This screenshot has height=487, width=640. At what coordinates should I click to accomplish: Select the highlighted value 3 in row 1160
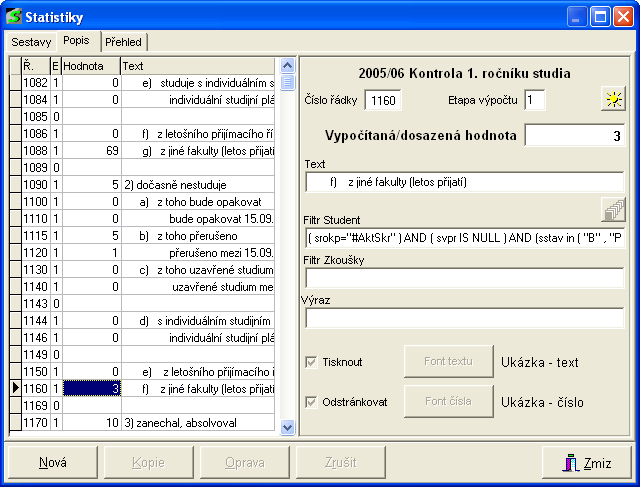click(x=91, y=388)
